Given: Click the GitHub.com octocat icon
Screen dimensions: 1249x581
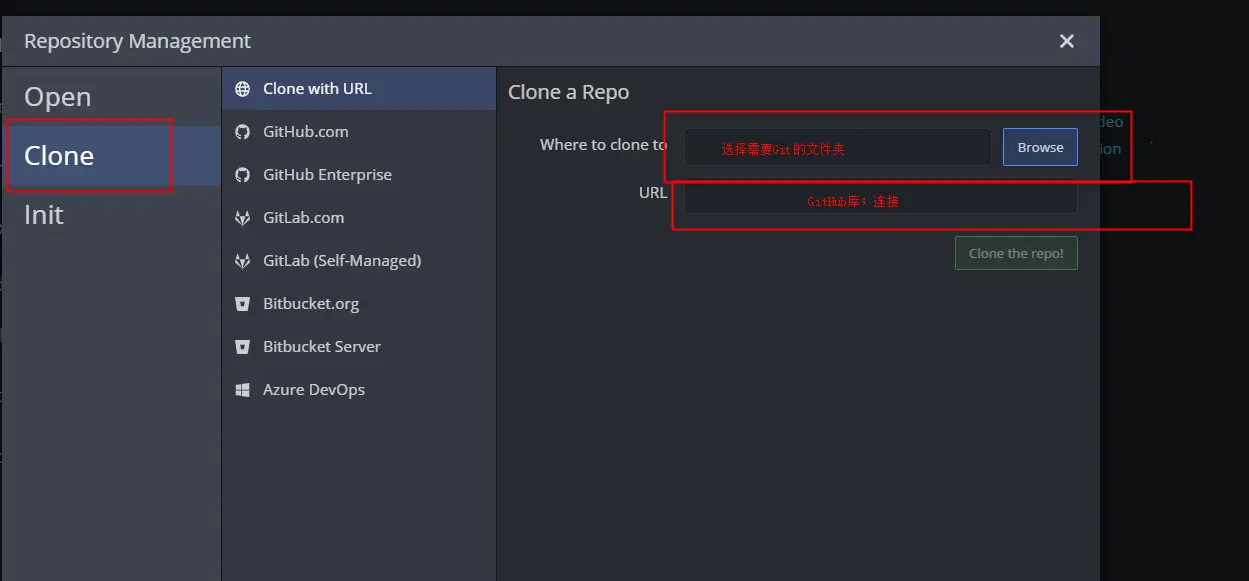Looking at the screenshot, I should tap(242, 132).
